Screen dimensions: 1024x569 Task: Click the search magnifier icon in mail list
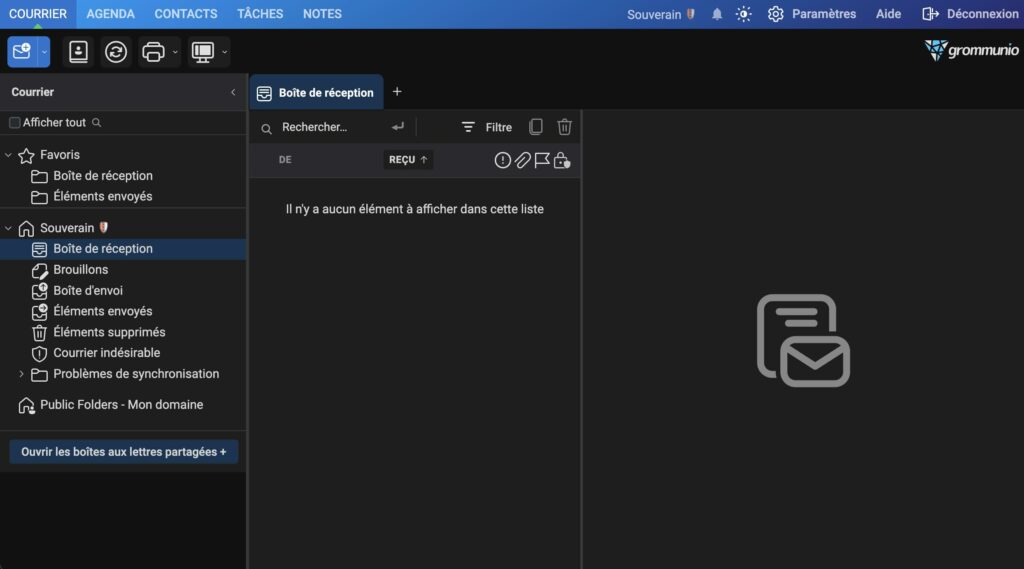pos(266,129)
